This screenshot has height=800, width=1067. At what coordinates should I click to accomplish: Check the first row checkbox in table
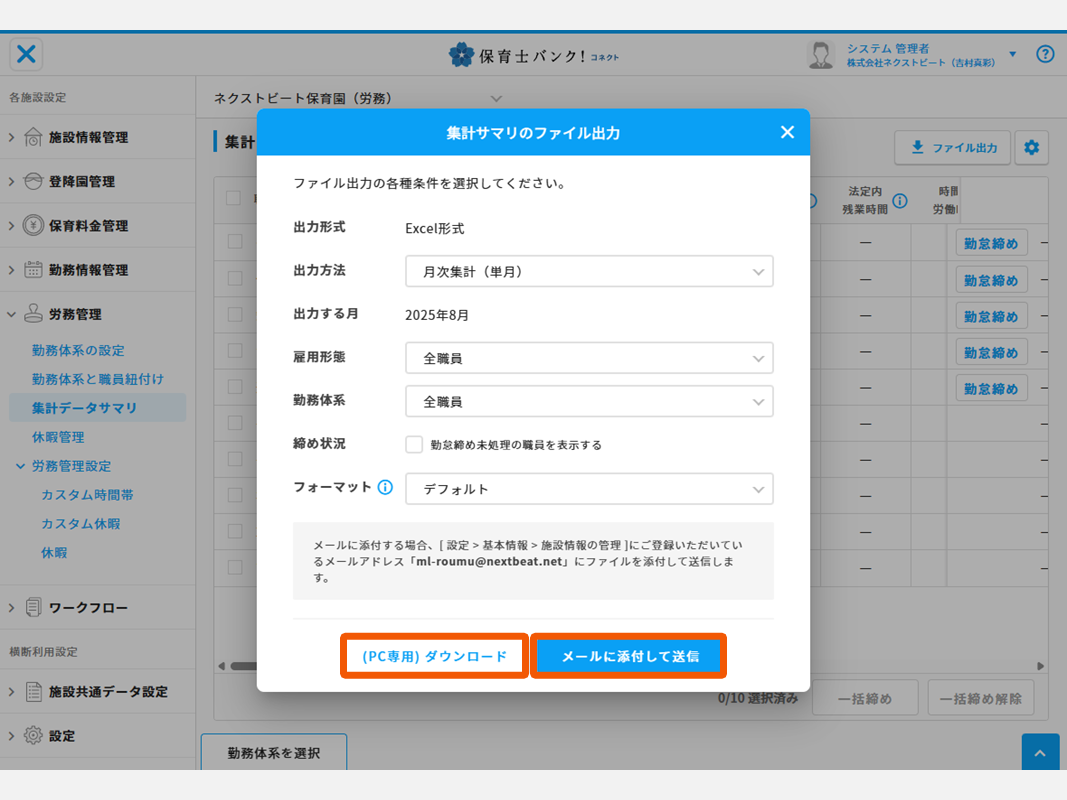(234, 241)
